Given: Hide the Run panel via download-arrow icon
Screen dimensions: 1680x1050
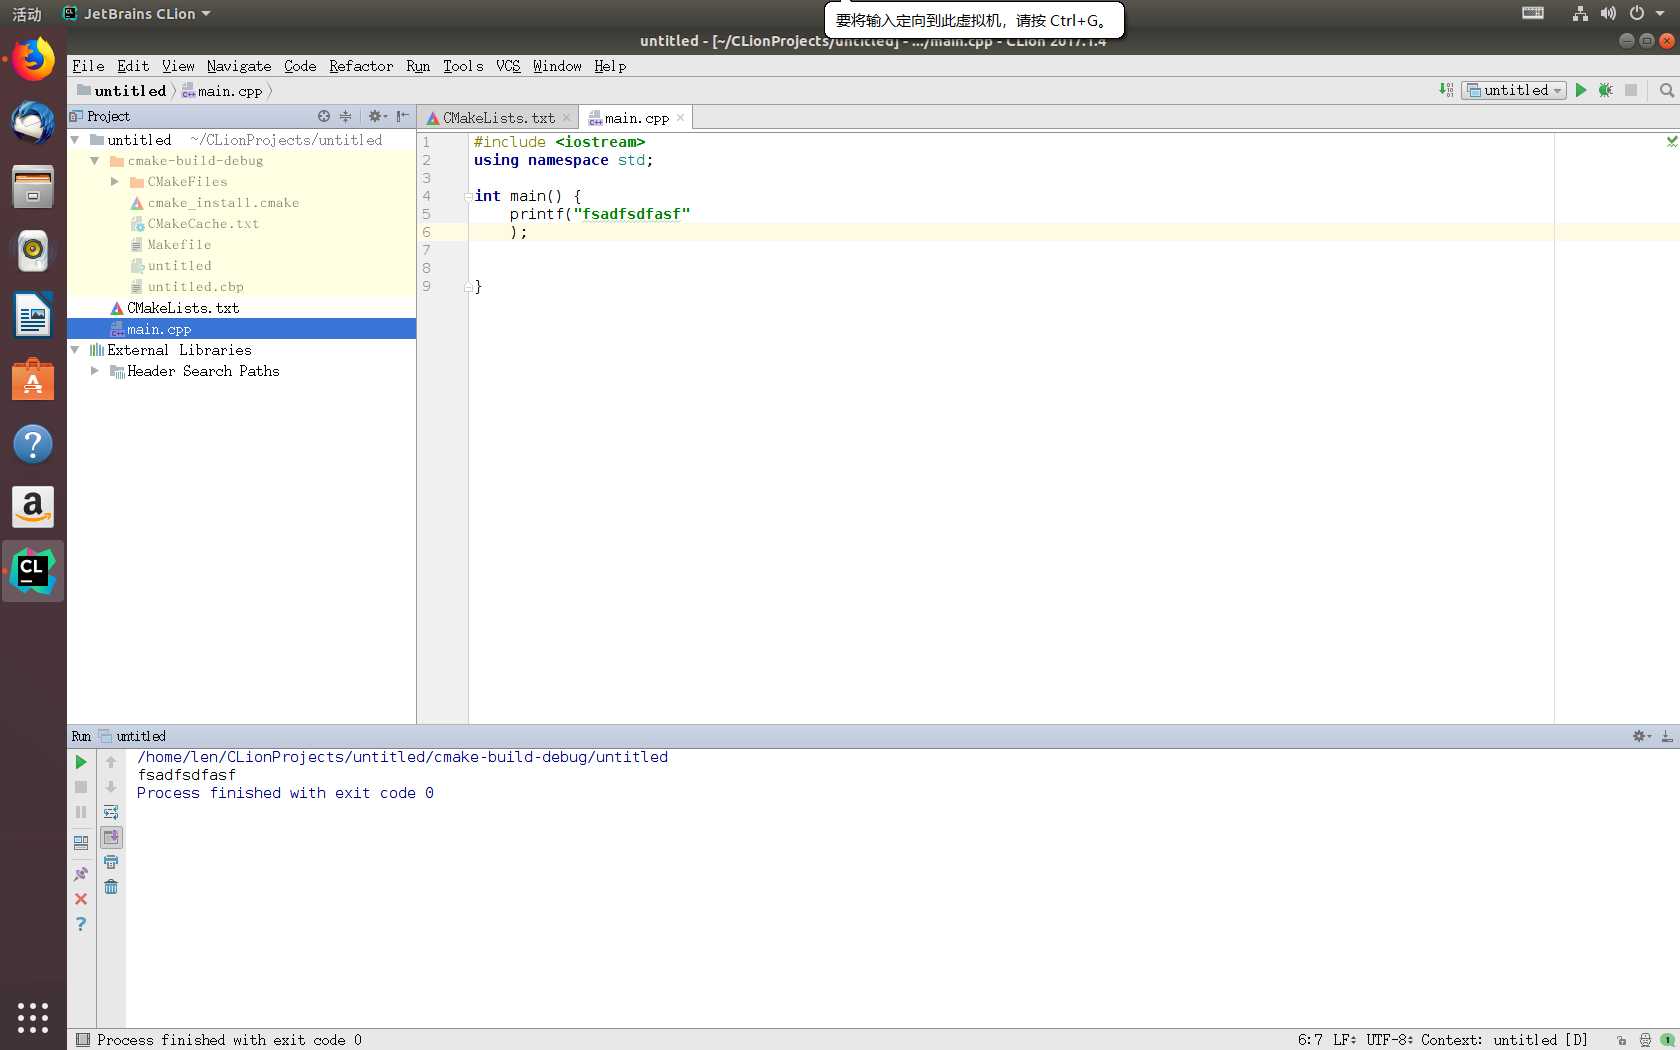Looking at the screenshot, I should pos(1666,736).
